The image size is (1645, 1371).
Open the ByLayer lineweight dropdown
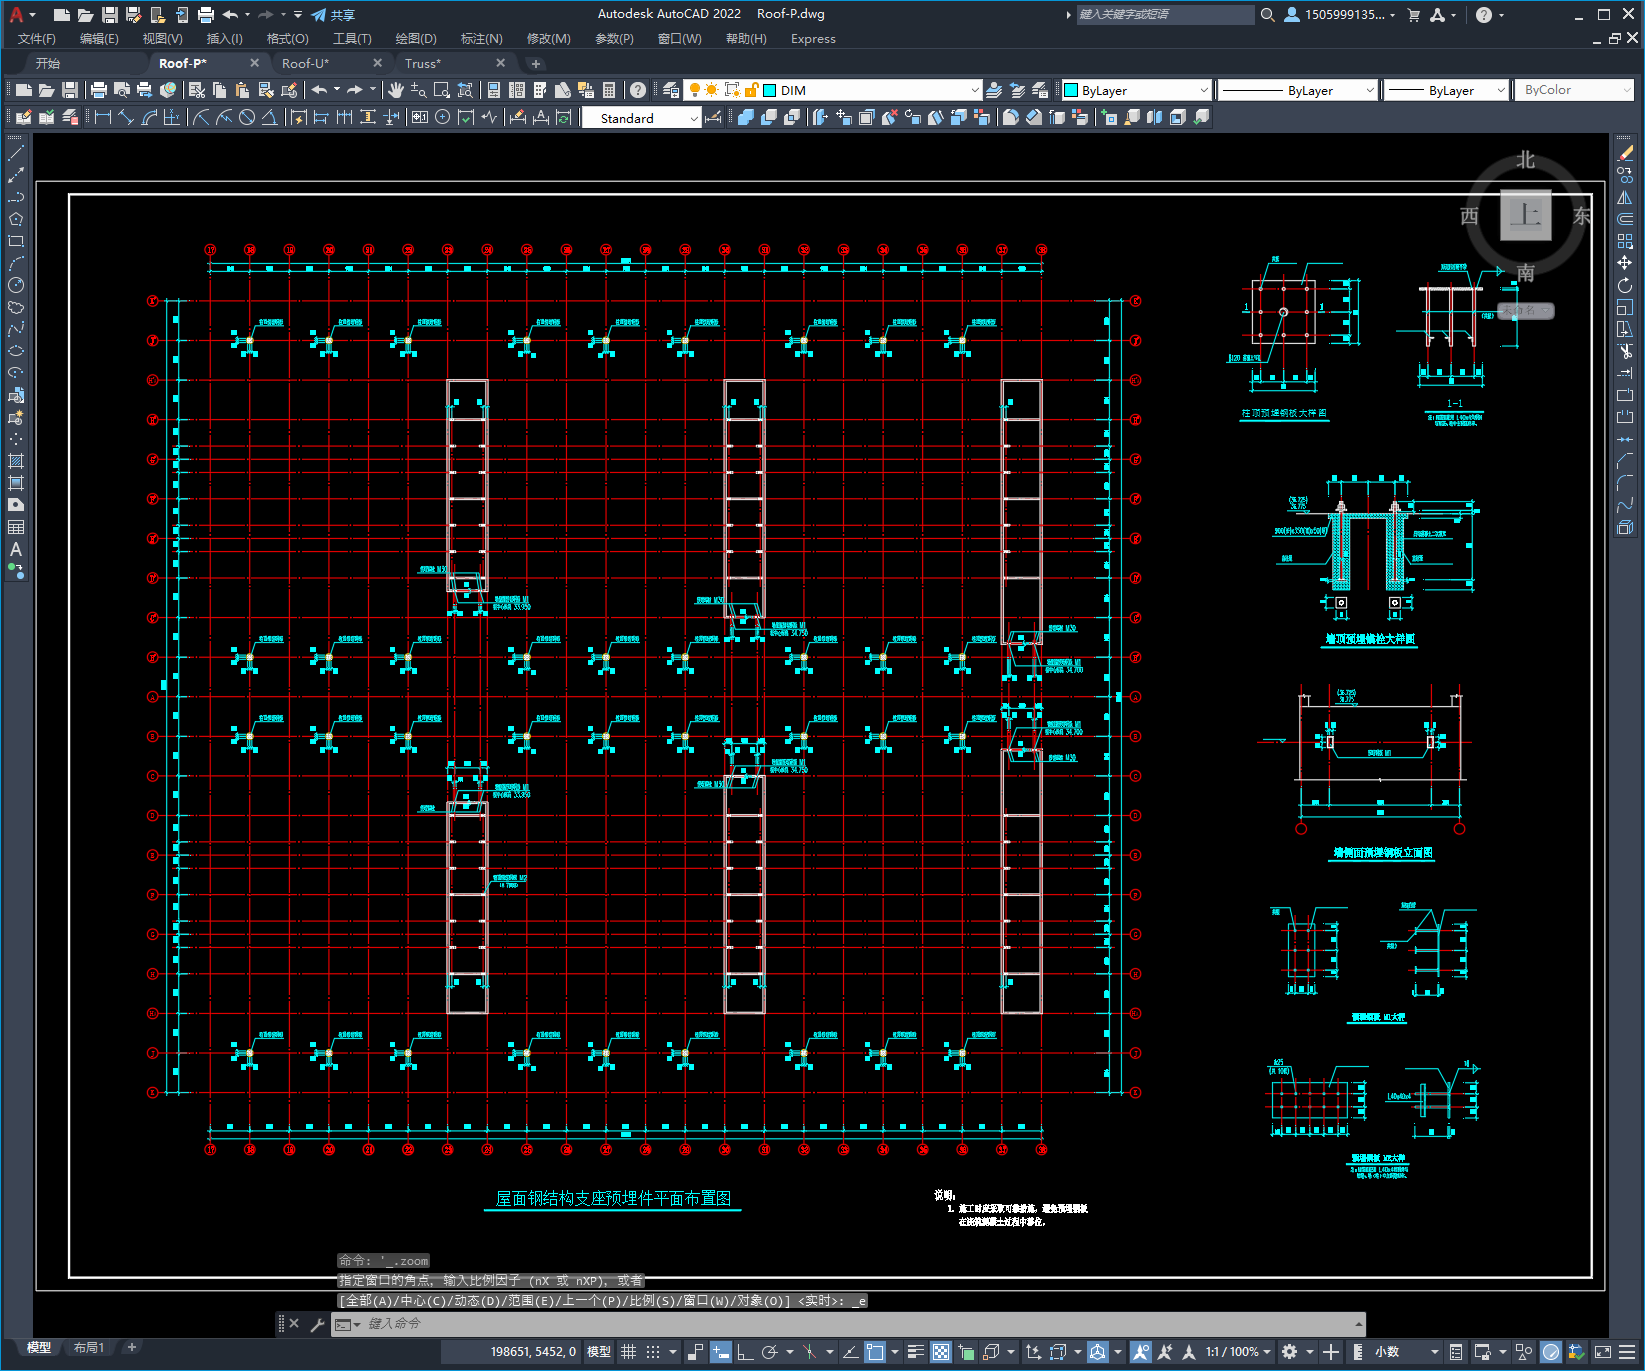click(1446, 90)
